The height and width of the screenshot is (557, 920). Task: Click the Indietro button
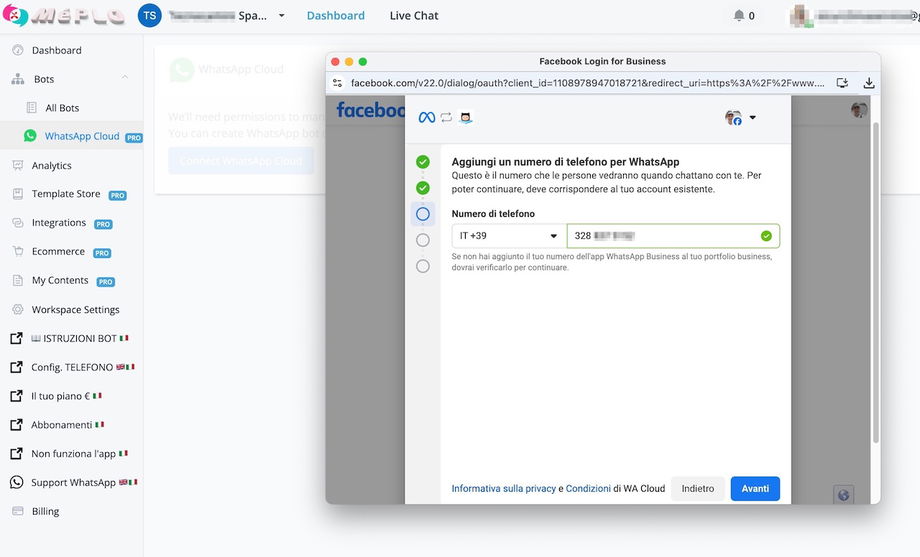click(698, 488)
